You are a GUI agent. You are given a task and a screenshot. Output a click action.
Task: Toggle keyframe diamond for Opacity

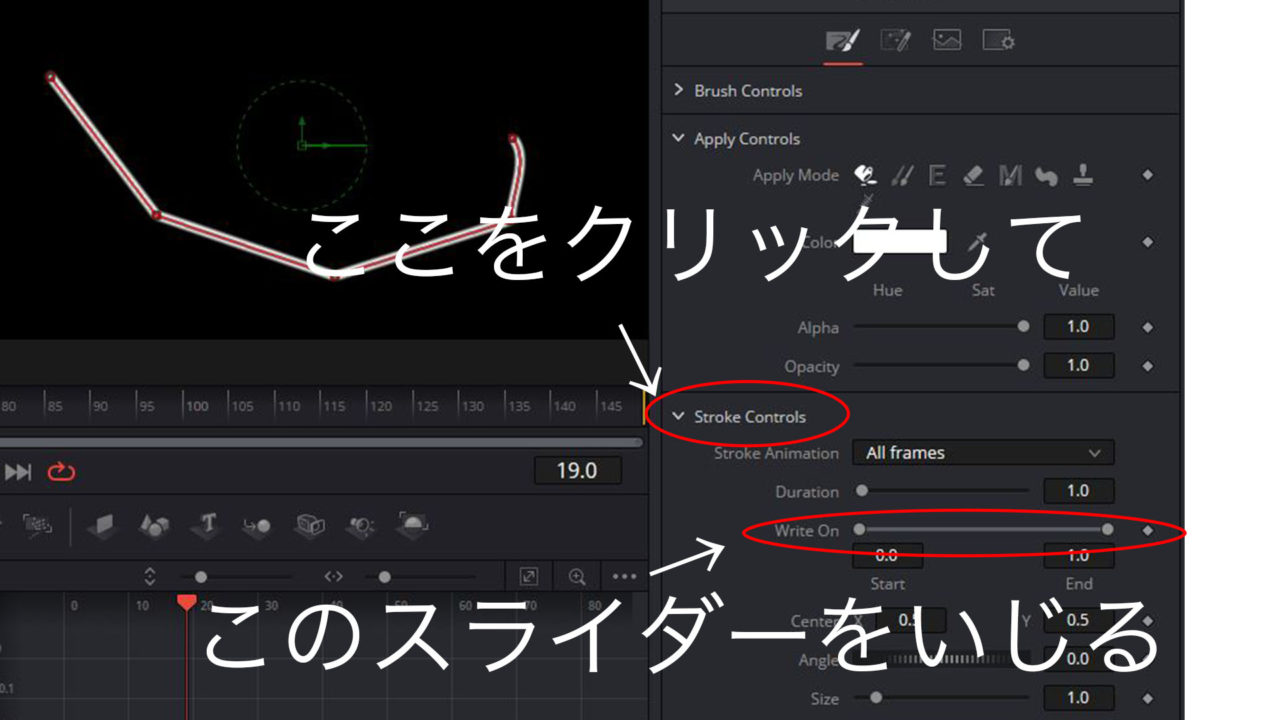click(x=1147, y=366)
